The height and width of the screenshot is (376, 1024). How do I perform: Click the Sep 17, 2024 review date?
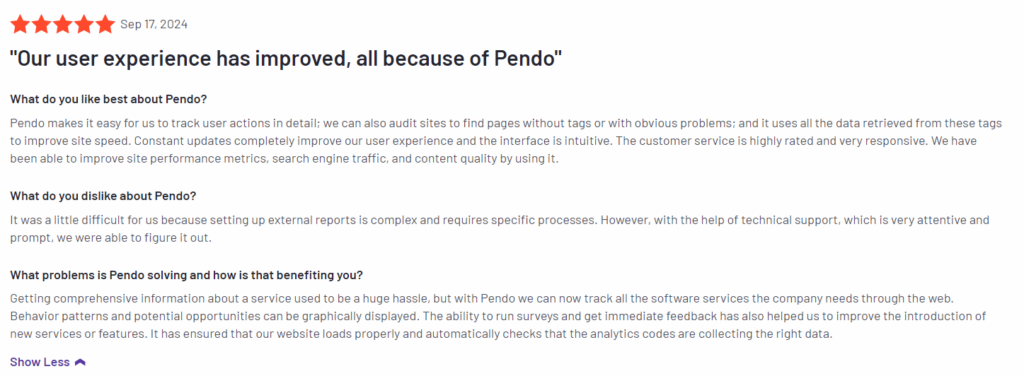(x=154, y=25)
